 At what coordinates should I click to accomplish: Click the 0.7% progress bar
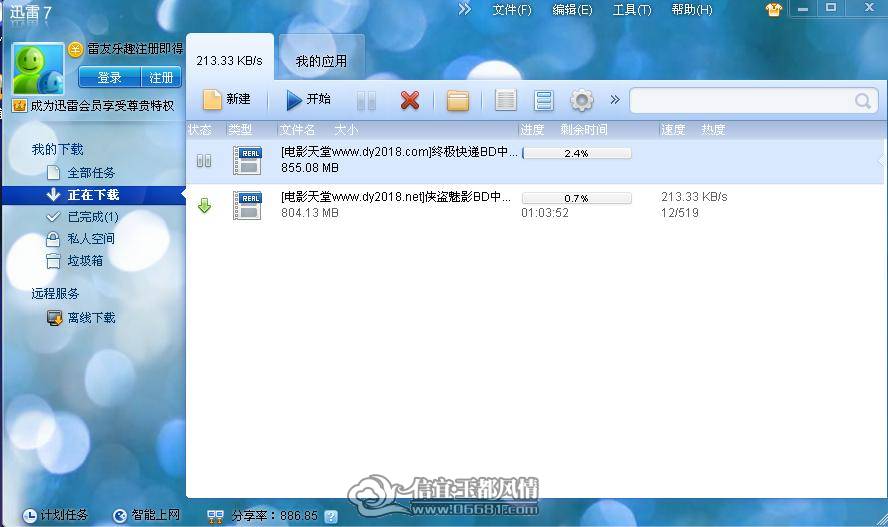point(577,198)
